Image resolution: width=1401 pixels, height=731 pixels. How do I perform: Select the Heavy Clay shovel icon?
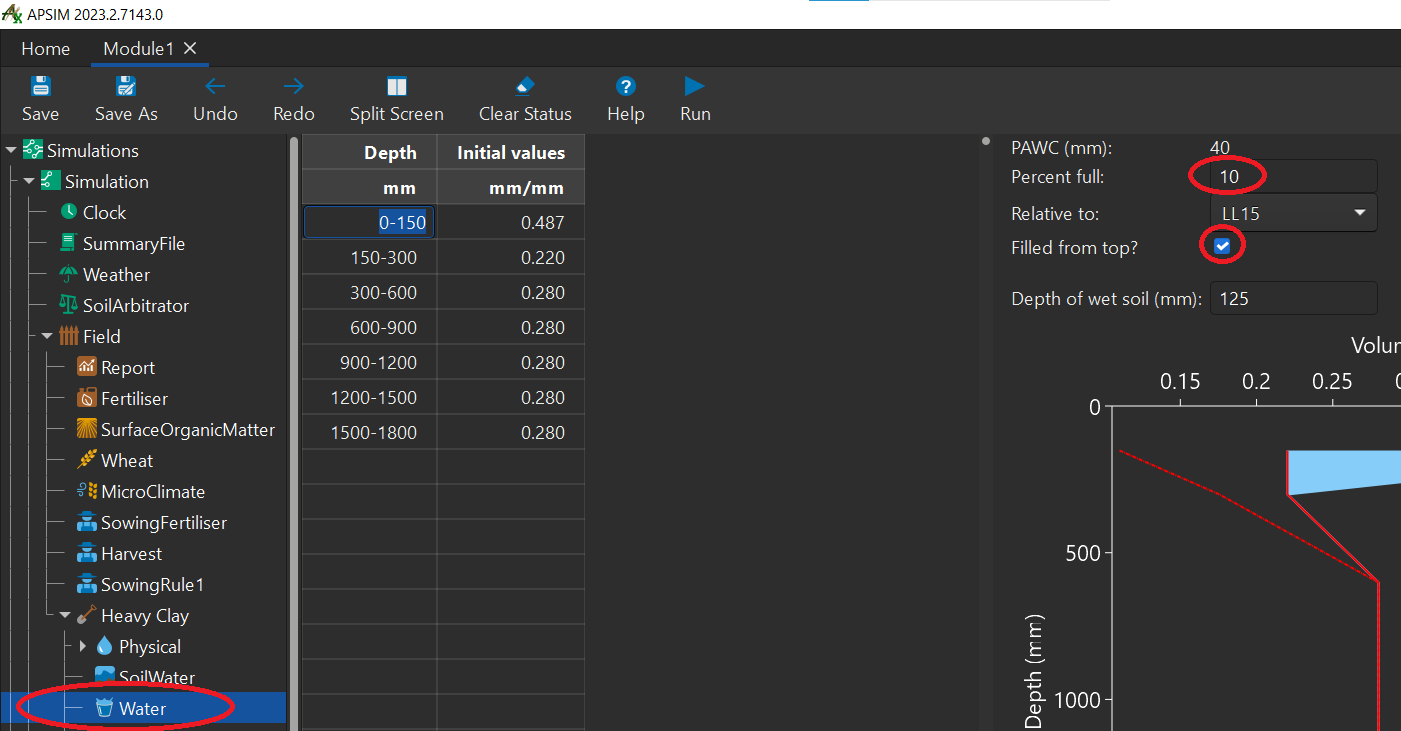[86, 615]
